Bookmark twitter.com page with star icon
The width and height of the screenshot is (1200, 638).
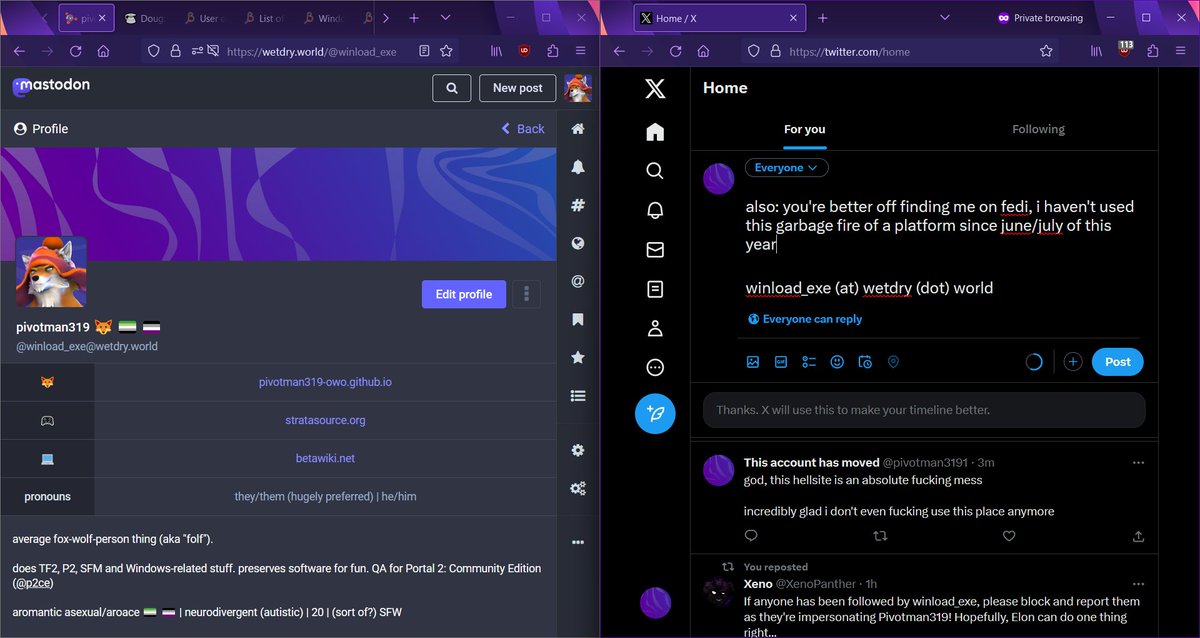[1046, 51]
